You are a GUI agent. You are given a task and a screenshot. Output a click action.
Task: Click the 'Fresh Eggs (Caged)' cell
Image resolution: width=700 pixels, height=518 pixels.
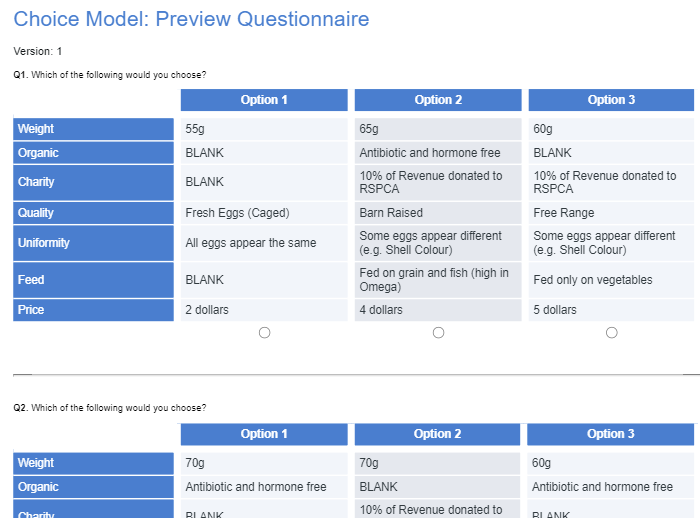pyautogui.click(x=264, y=213)
